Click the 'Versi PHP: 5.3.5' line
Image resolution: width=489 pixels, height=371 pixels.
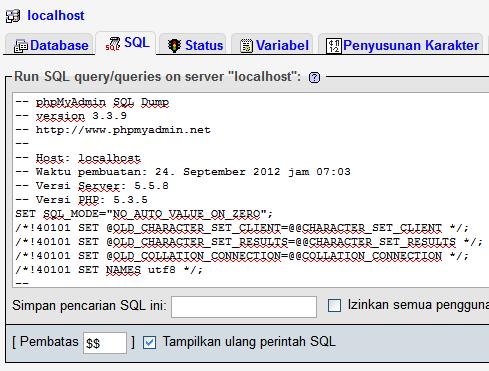[x=82, y=200]
